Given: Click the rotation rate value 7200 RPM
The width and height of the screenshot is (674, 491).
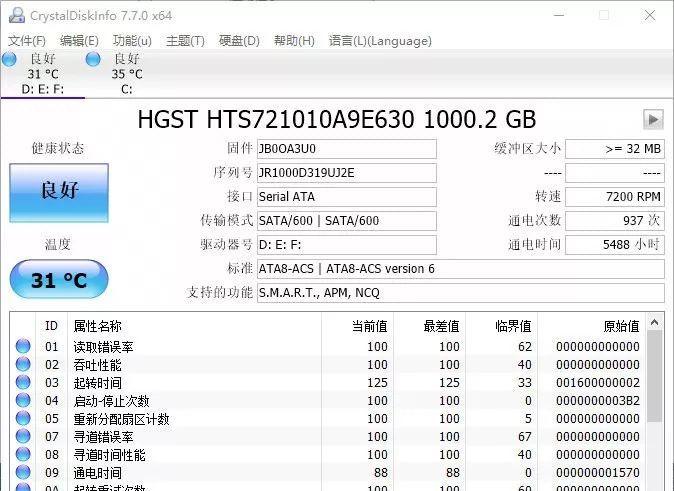Looking at the screenshot, I should coord(615,197).
